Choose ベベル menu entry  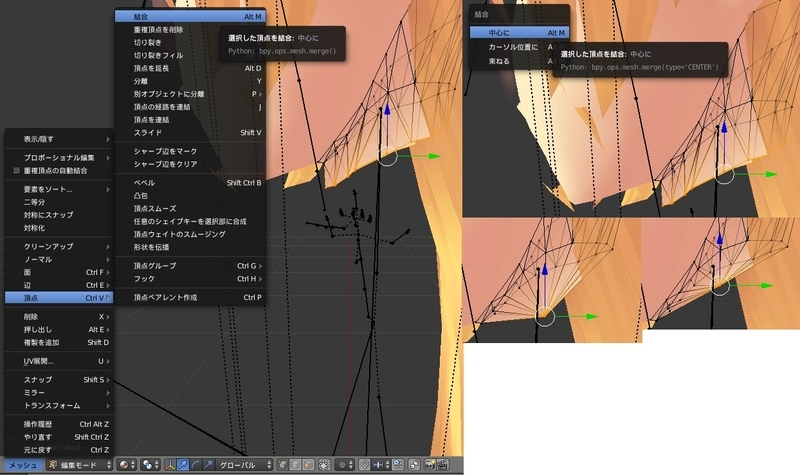[x=190, y=183]
